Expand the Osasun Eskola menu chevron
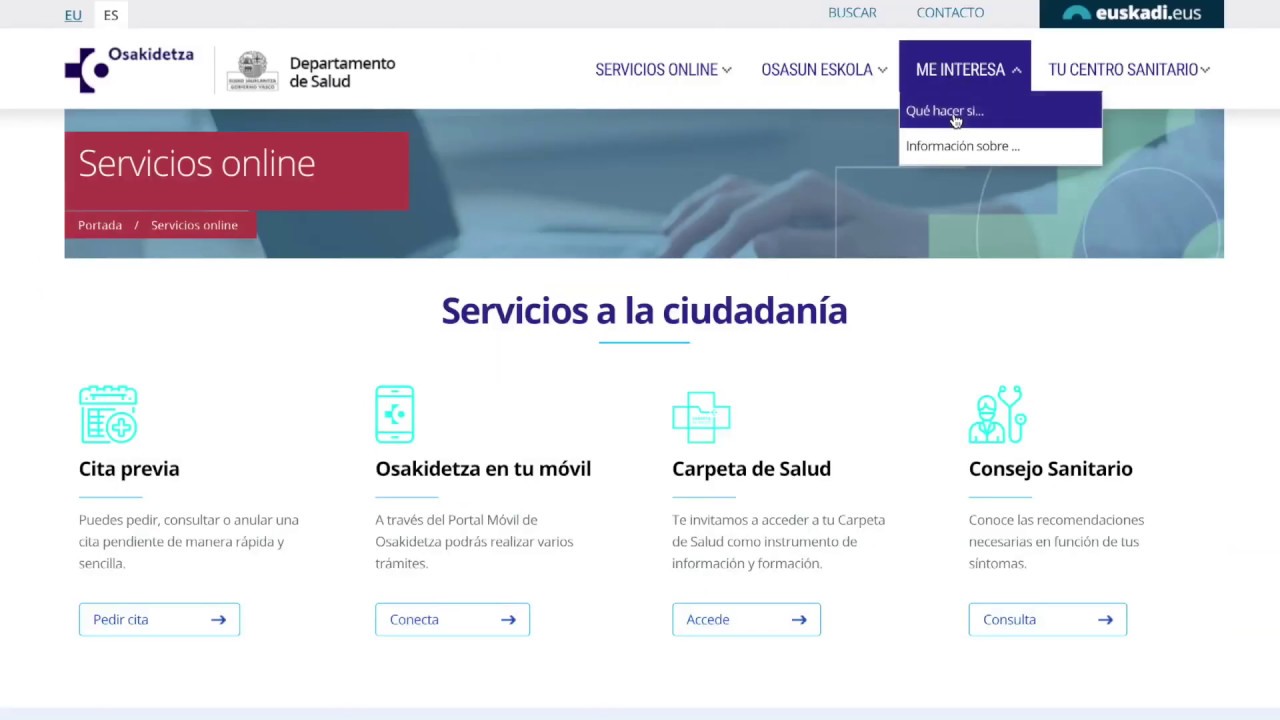This screenshot has width=1280, height=720. coord(882,70)
